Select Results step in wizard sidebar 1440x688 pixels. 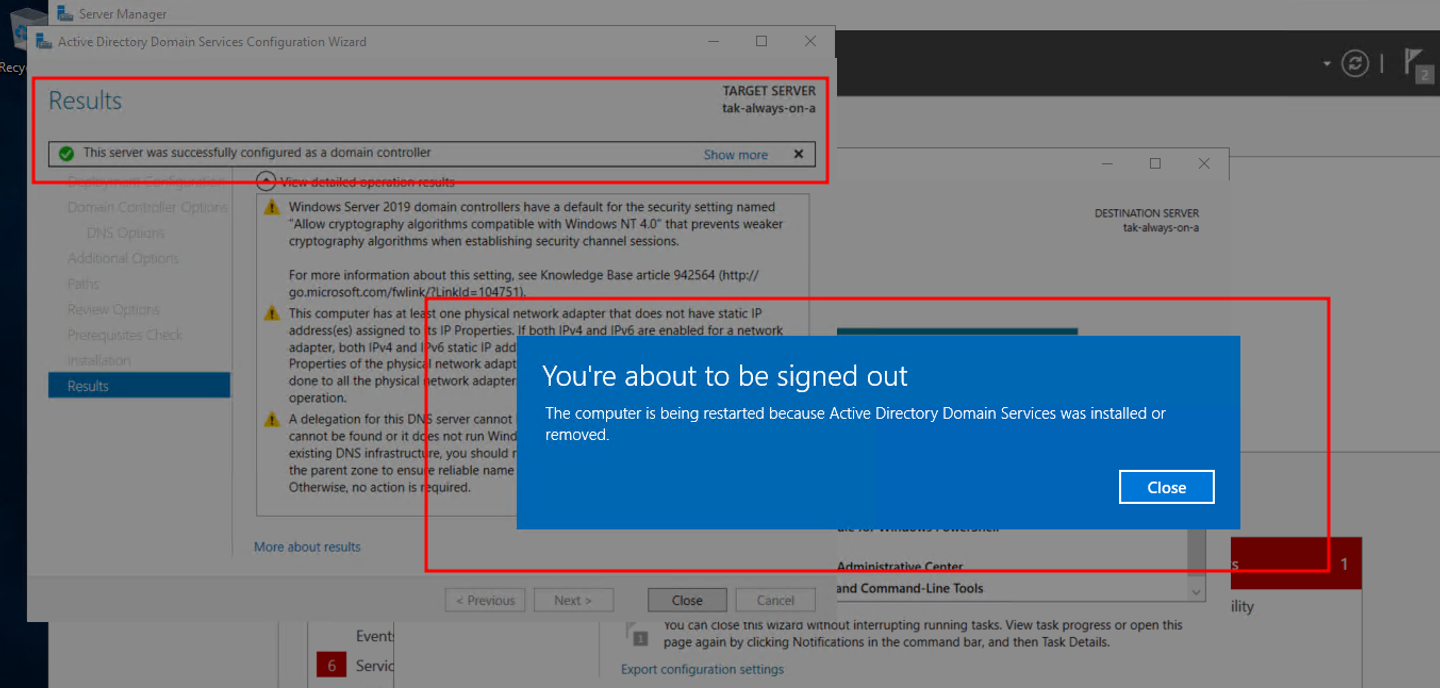pyautogui.click(x=139, y=386)
